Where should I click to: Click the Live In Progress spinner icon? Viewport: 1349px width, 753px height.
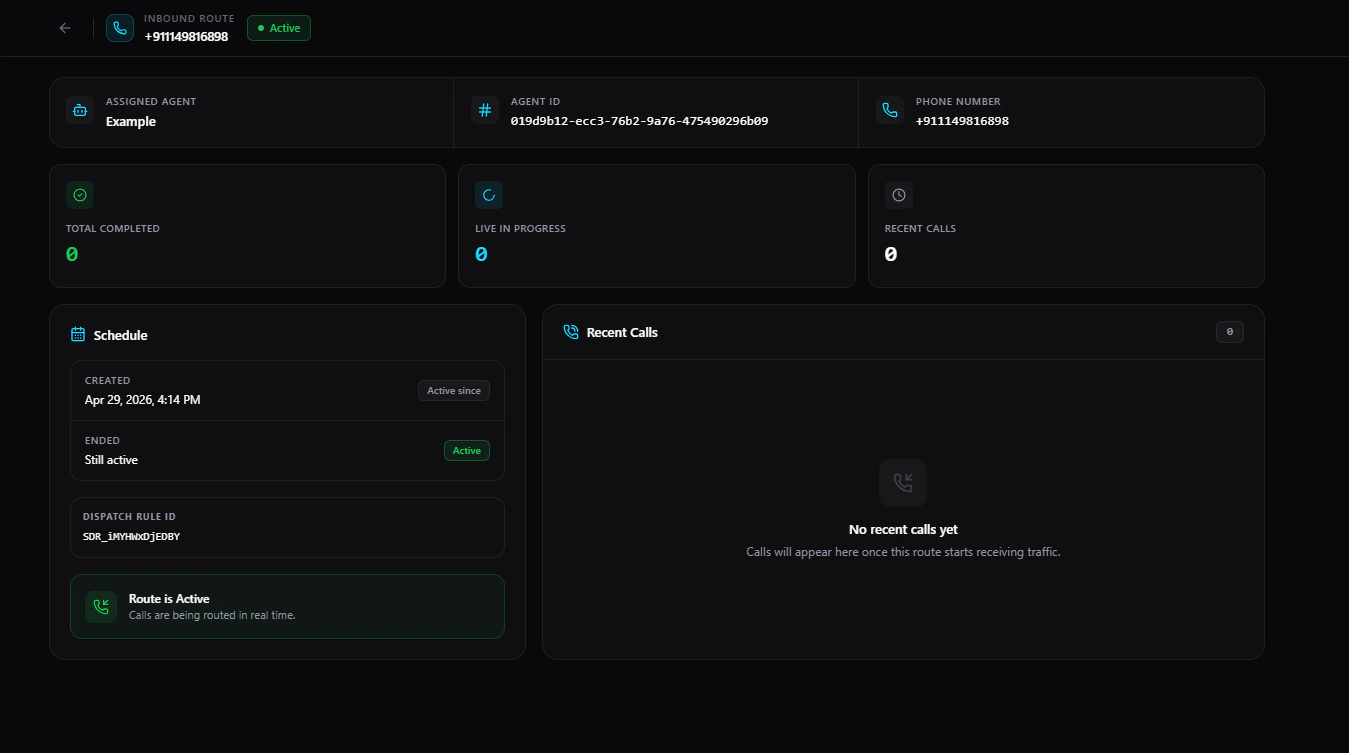click(x=489, y=195)
